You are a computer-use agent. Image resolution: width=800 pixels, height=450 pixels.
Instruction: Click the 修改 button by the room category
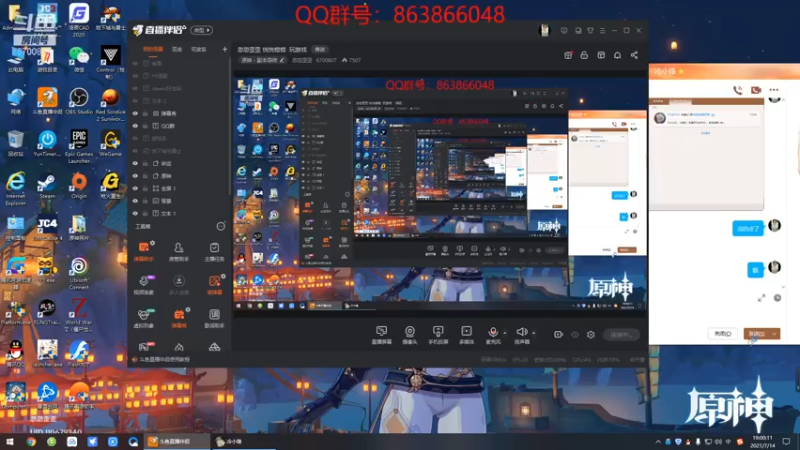320,49
